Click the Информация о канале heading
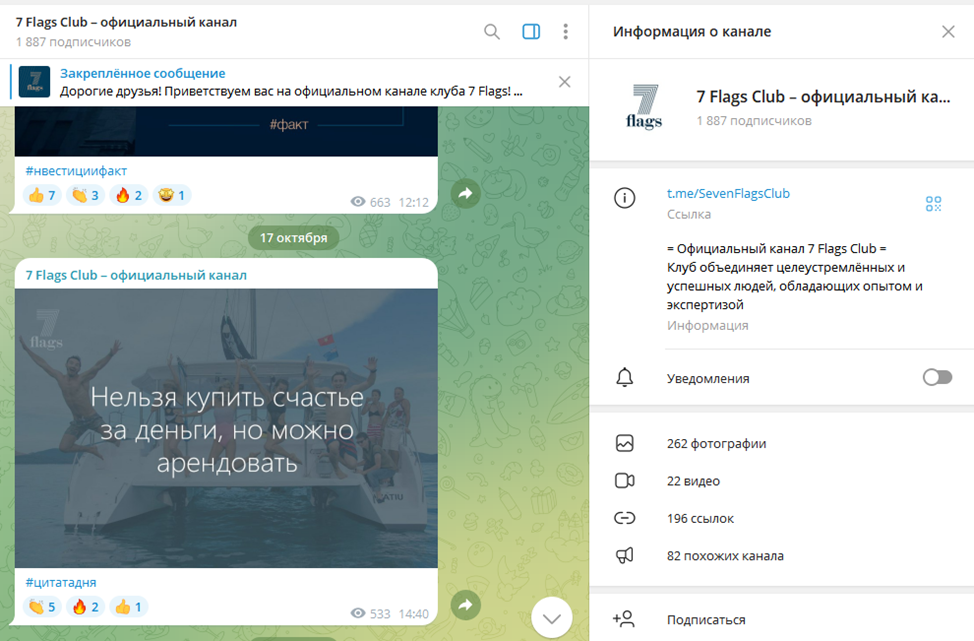Viewport: 974px width, 641px height. coord(692,32)
